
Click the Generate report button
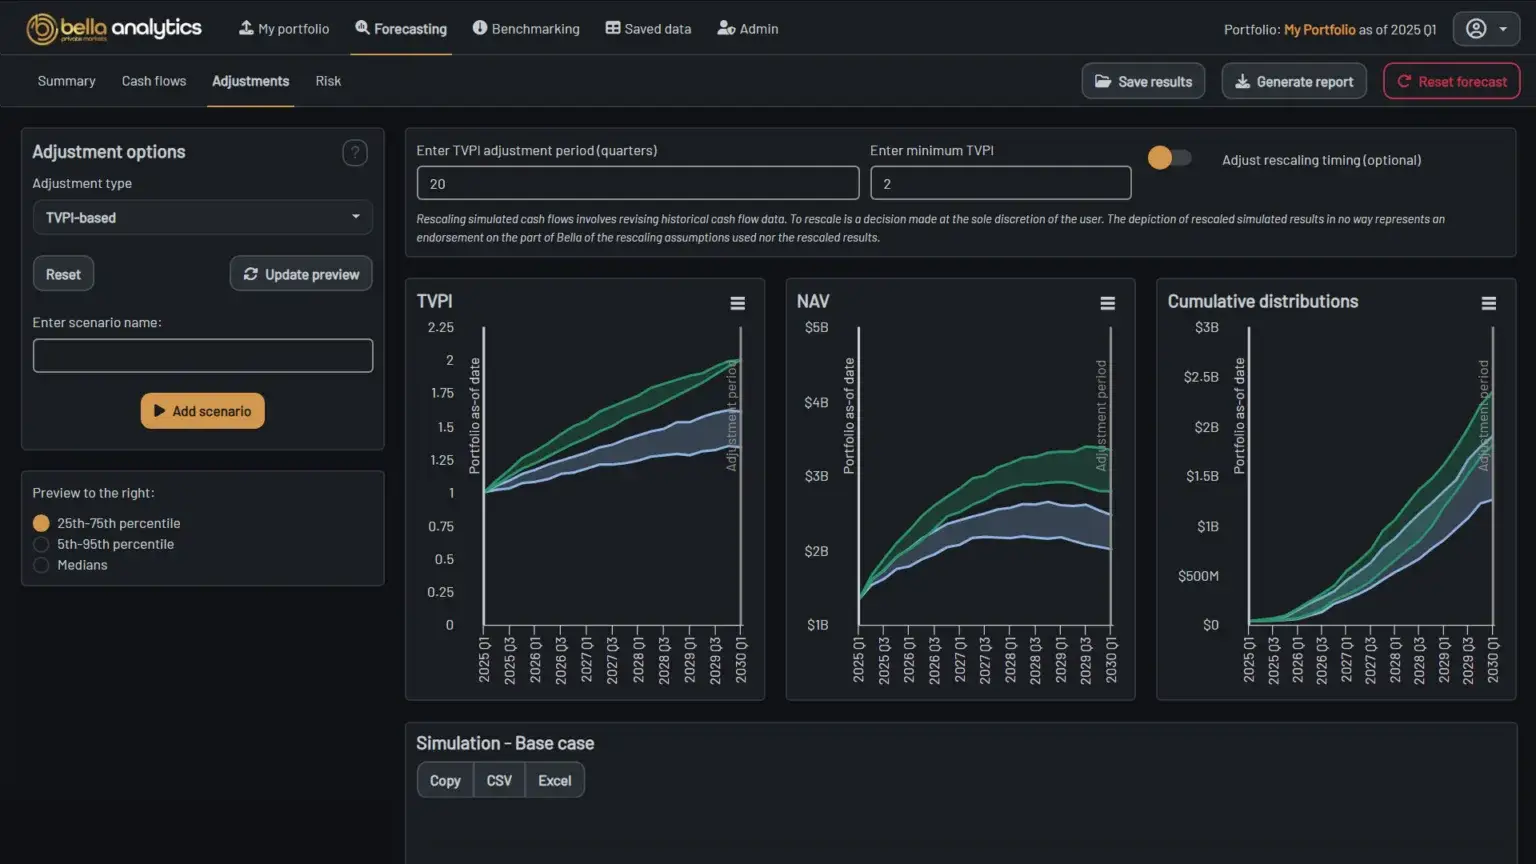(1294, 81)
